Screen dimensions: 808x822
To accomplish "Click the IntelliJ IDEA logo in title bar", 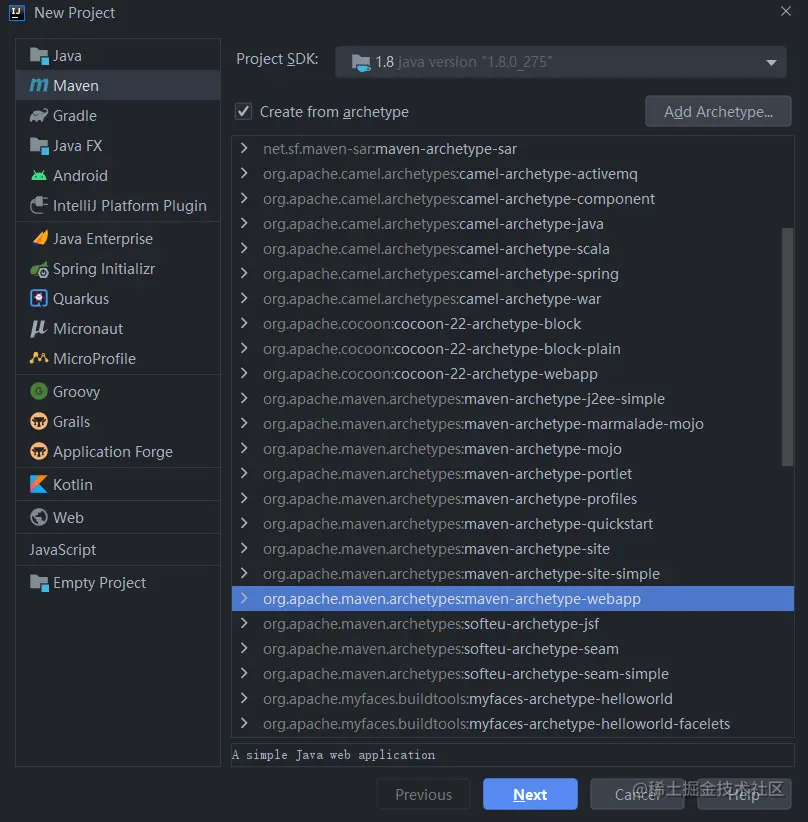I will tap(17, 13).
